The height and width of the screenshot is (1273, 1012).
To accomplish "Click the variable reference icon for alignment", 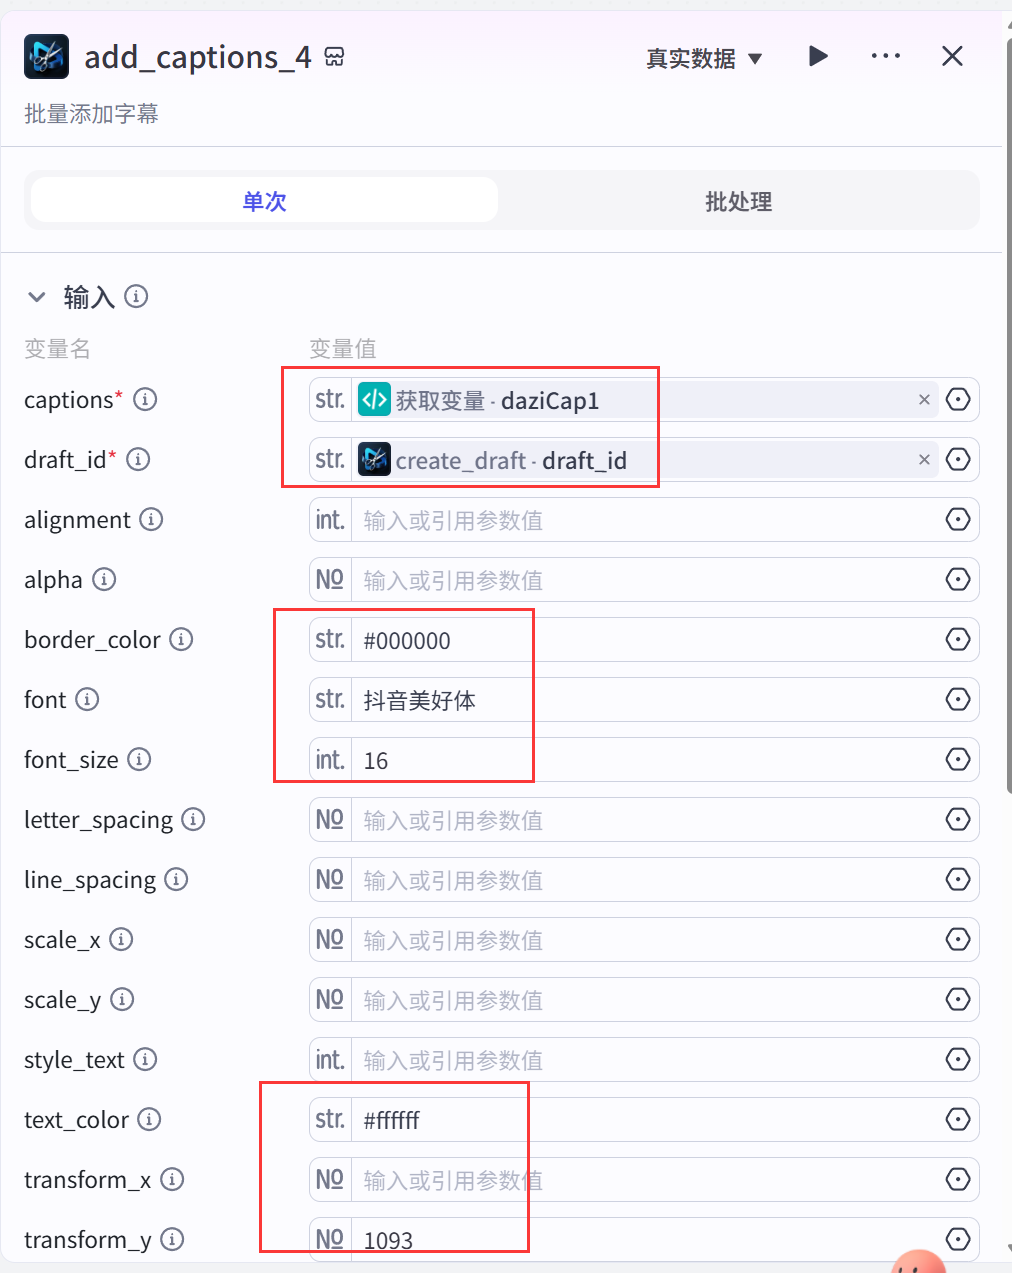I will click(x=958, y=519).
